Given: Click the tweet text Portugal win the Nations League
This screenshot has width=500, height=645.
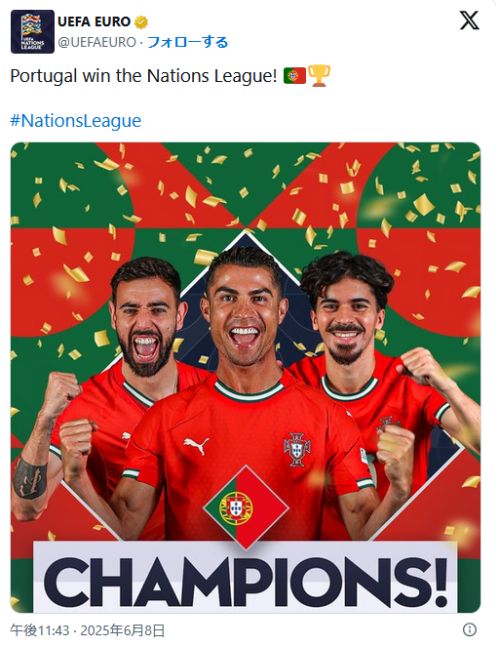Looking at the screenshot, I should click(x=144, y=76).
